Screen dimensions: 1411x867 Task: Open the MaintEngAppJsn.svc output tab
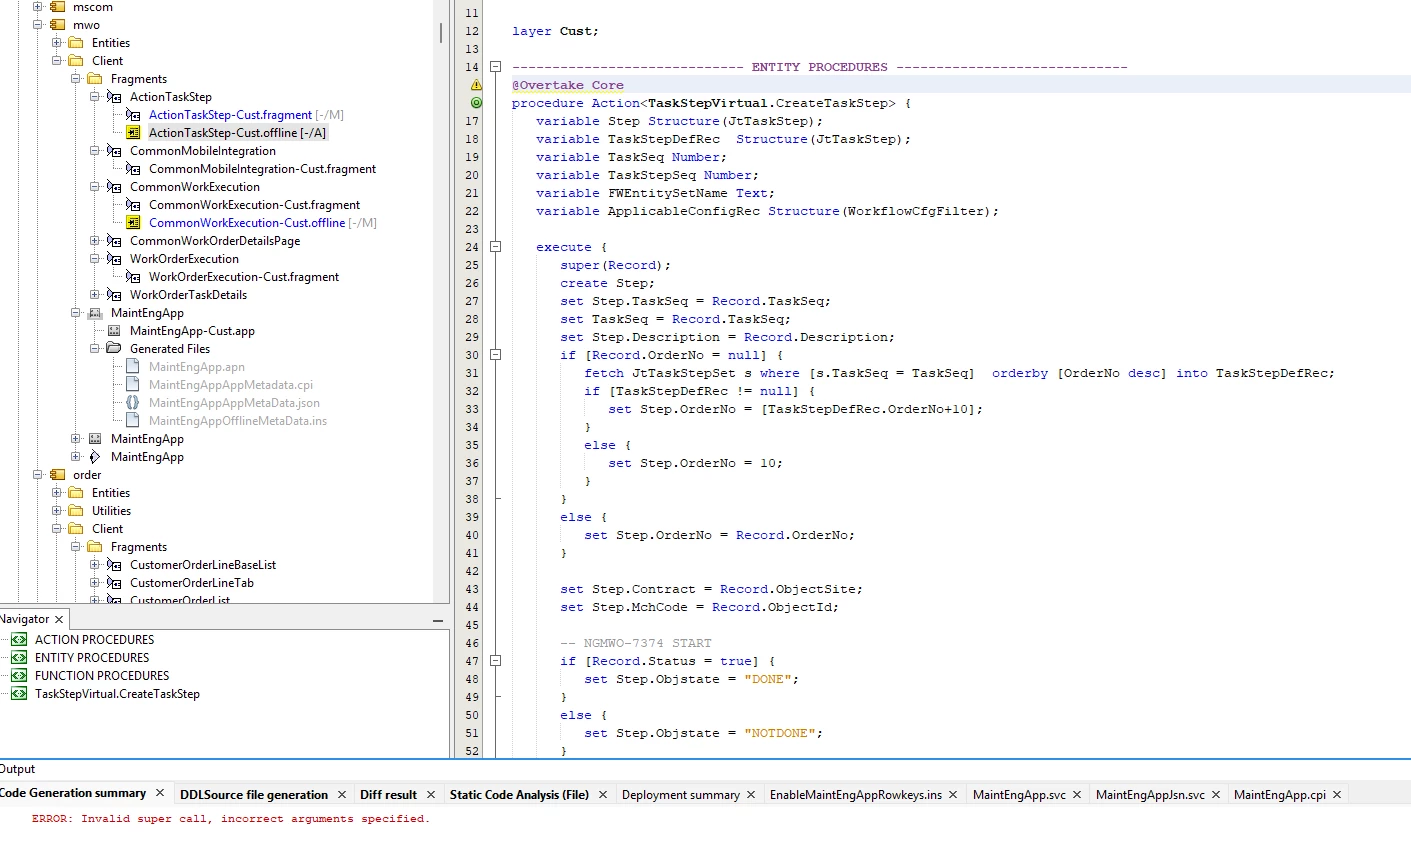tap(1150, 795)
